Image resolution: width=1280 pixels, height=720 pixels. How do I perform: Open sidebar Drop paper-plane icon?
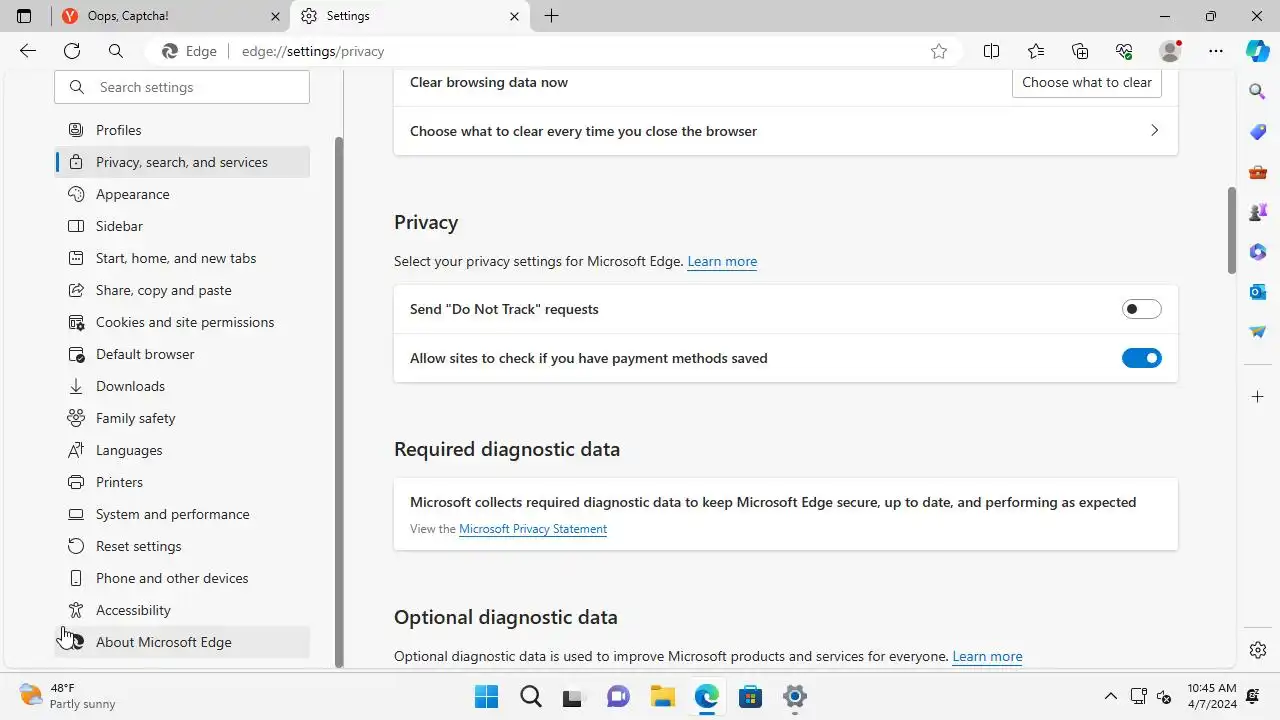[1258, 332]
